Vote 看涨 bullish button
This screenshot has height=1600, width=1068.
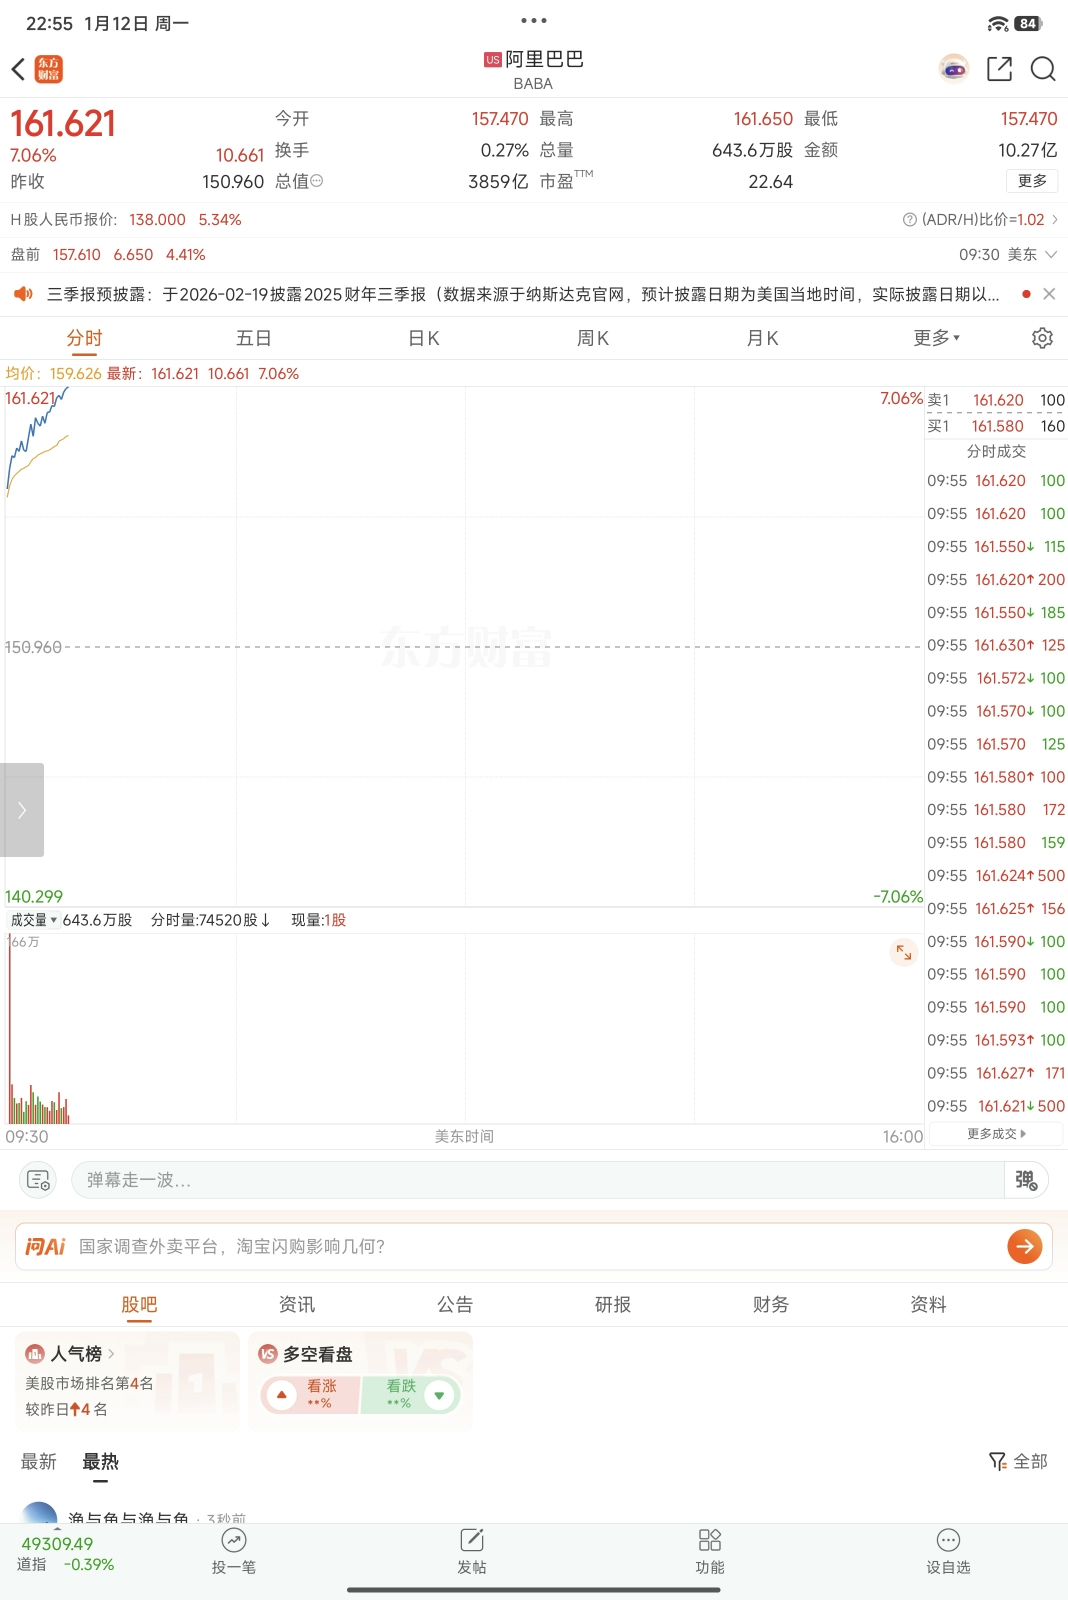[310, 1395]
